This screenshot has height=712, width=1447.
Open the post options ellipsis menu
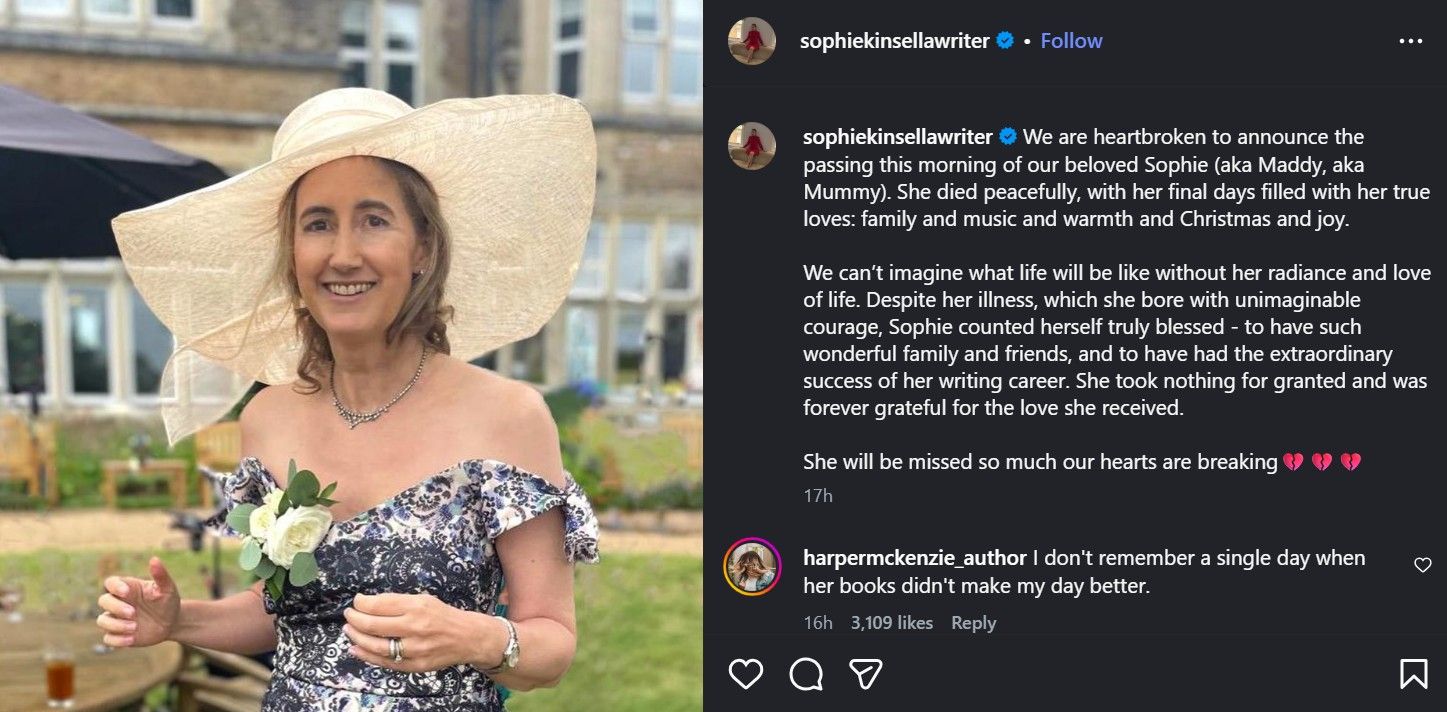[x=1412, y=40]
